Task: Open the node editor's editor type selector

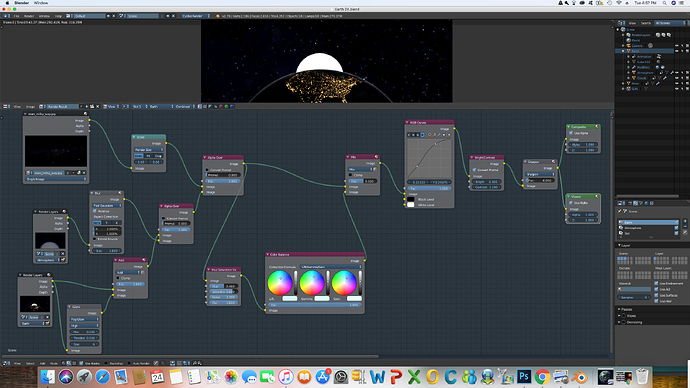Action: [x=6, y=363]
